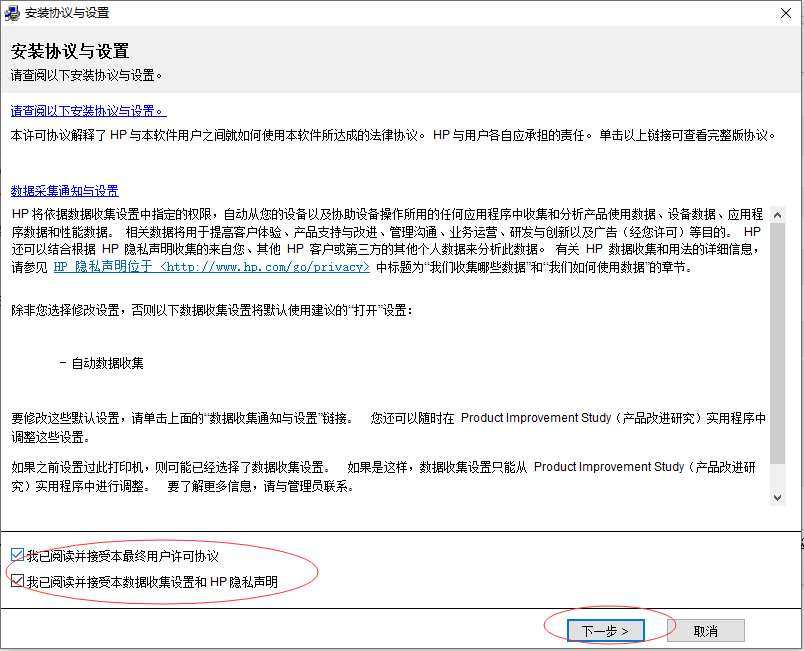Click the installer icon in the title bar

[x=13, y=13]
